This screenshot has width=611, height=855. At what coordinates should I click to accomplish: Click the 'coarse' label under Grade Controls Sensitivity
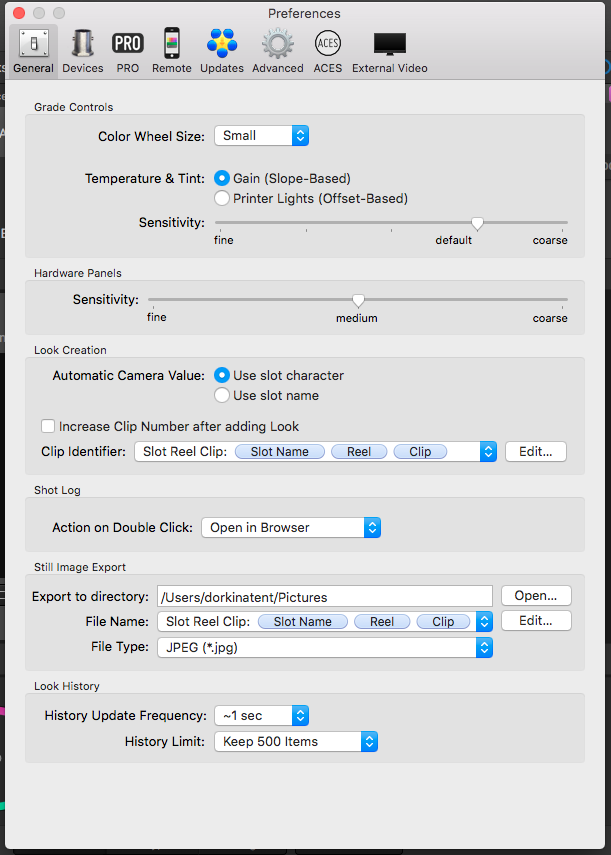[x=550, y=240]
